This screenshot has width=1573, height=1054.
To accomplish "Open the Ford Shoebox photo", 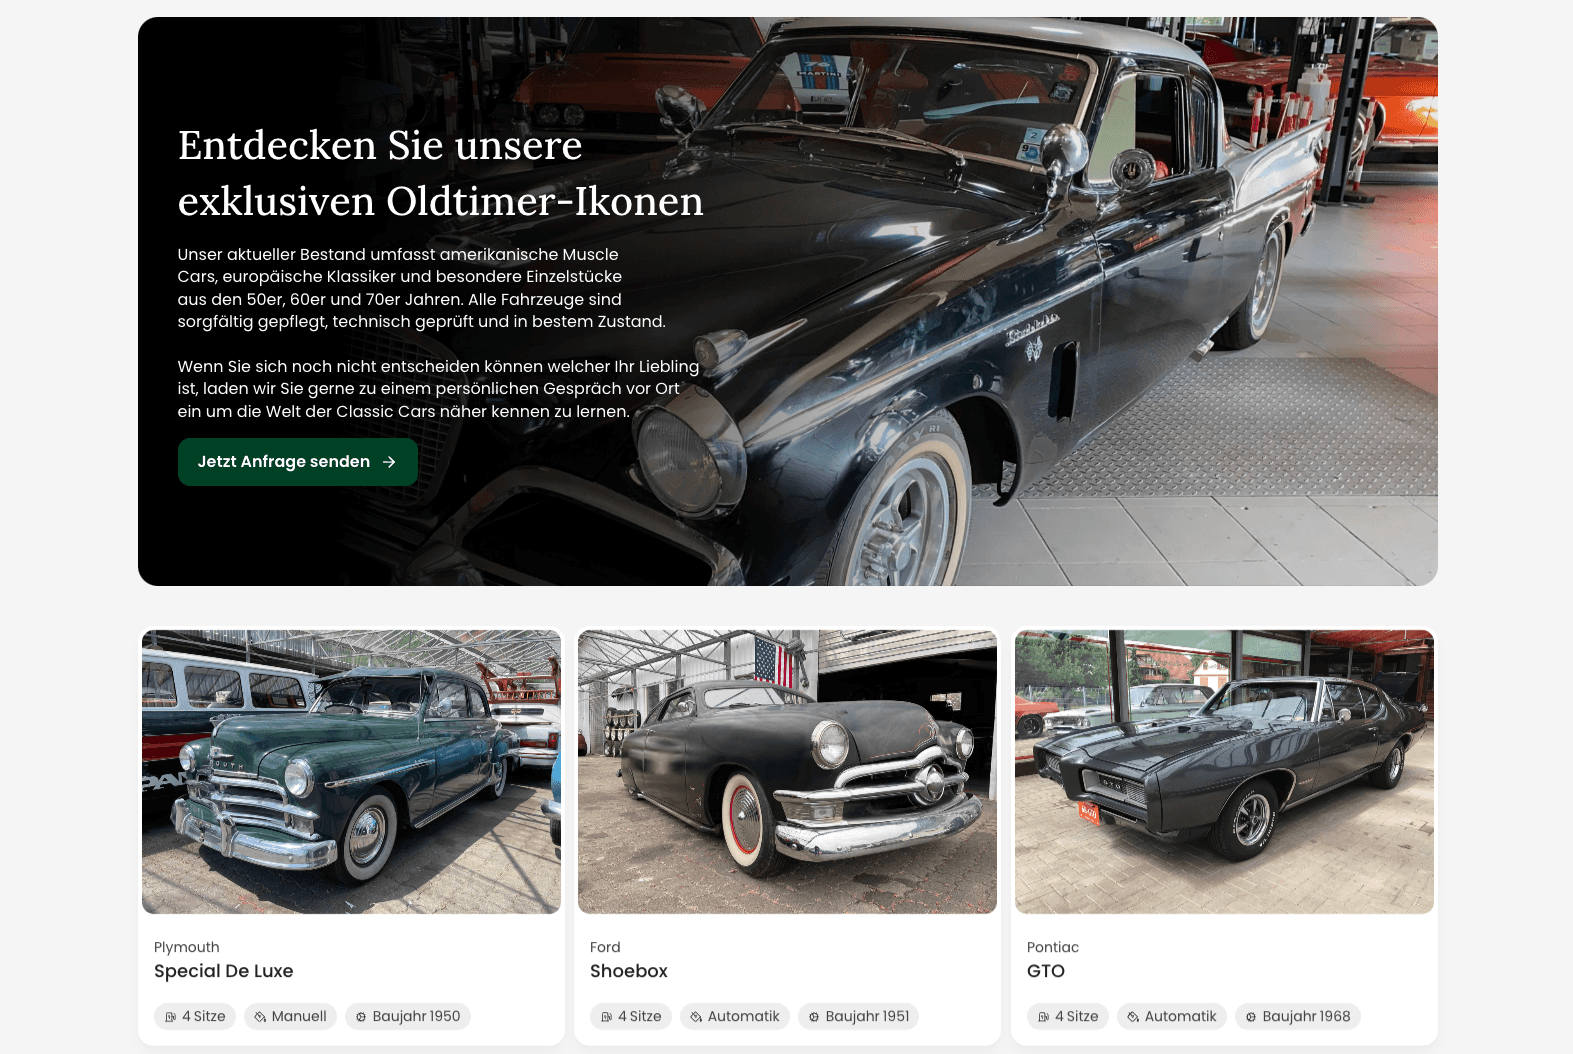I will click(x=787, y=771).
